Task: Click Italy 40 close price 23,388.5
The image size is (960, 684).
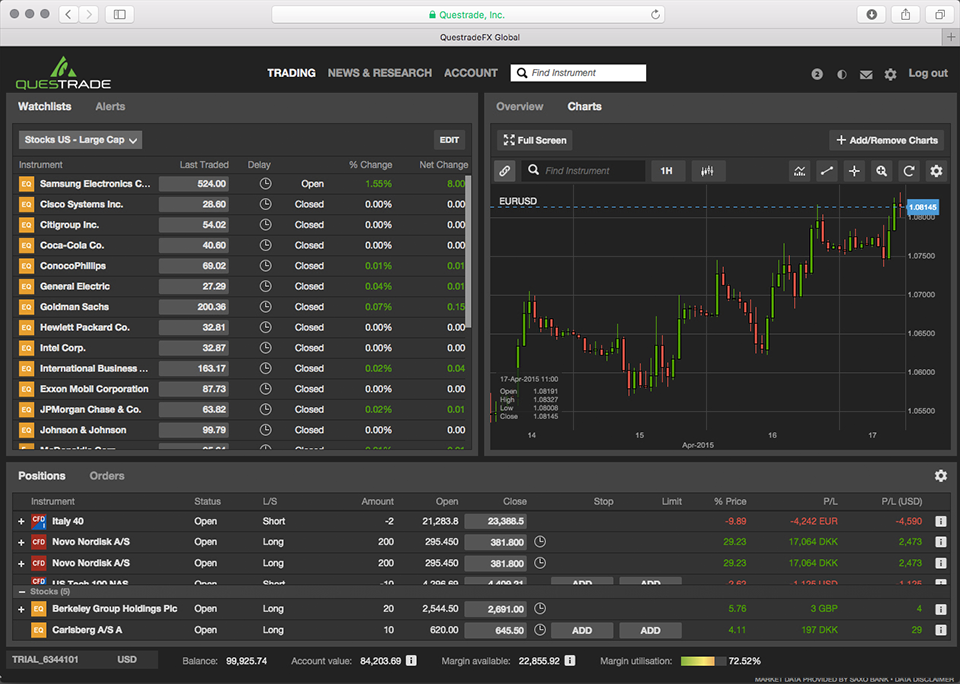Action: [x=495, y=522]
